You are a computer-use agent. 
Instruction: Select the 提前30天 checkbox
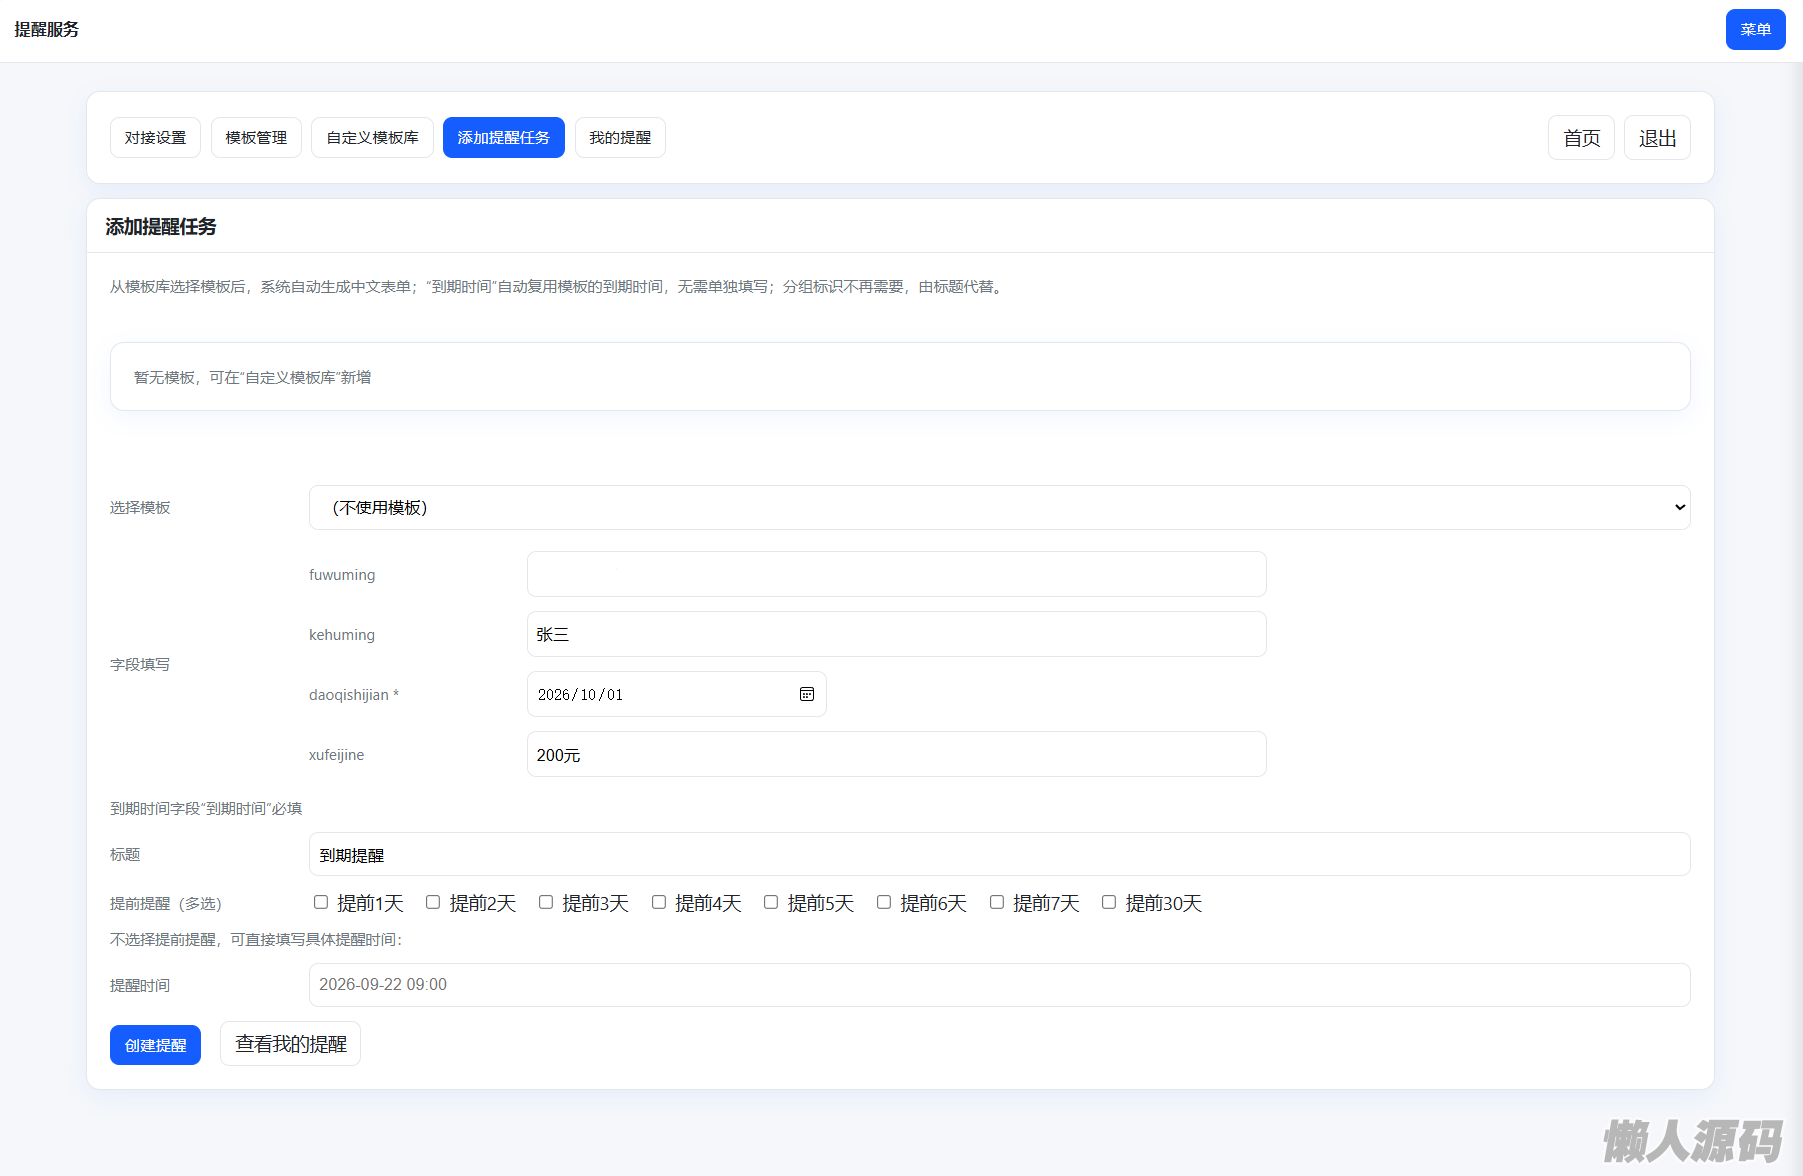[x=1109, y=902]
